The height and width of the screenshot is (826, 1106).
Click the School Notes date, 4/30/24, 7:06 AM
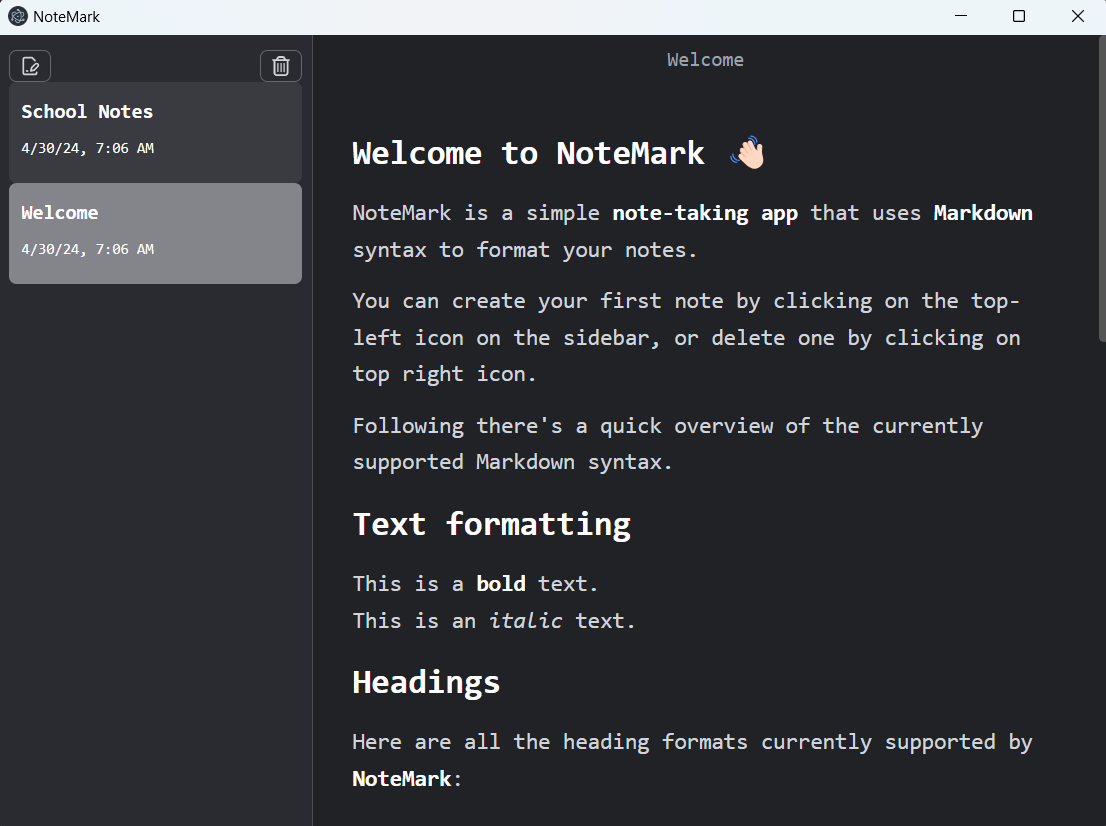pos(87,148)
